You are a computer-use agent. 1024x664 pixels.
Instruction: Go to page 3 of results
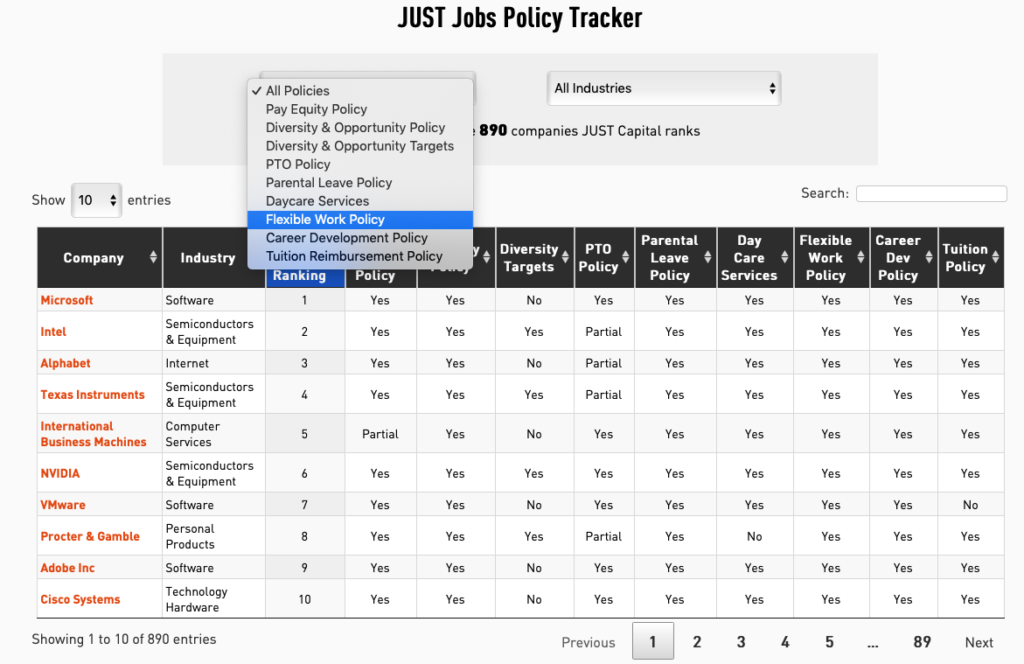(x=741, y=642)
